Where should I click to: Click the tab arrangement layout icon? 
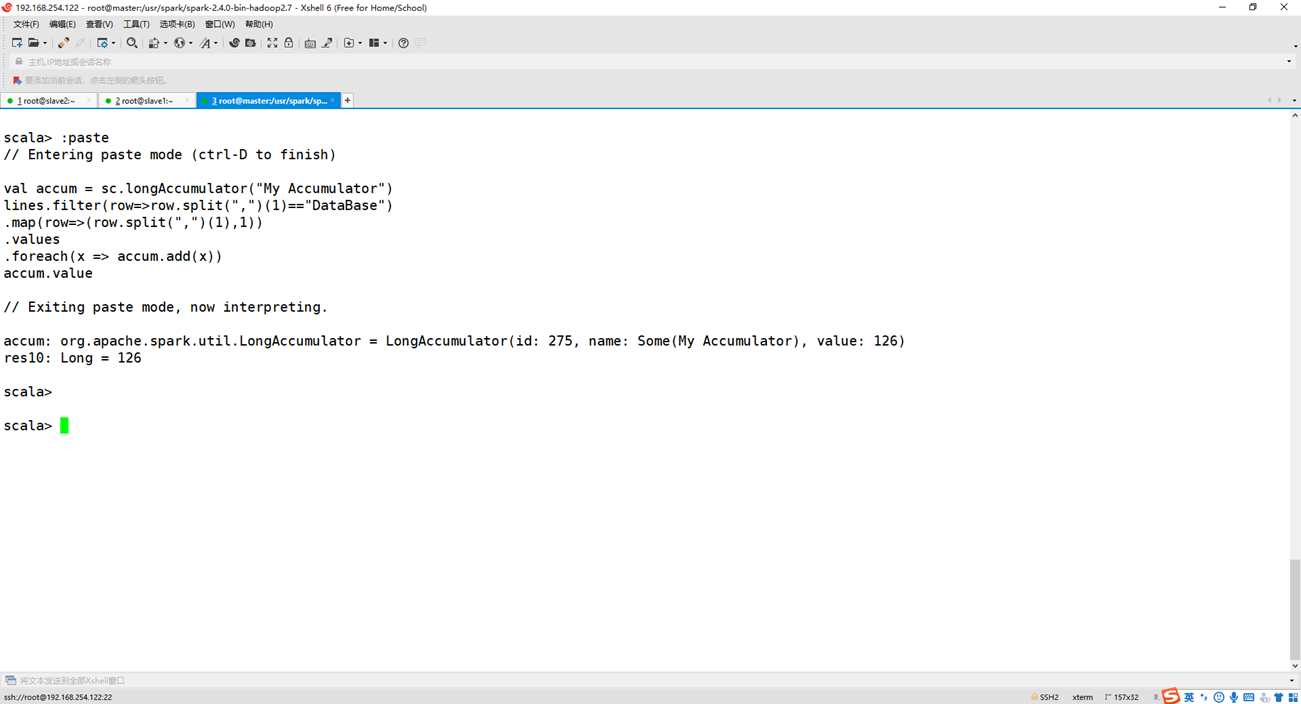(x=374, y=43)
